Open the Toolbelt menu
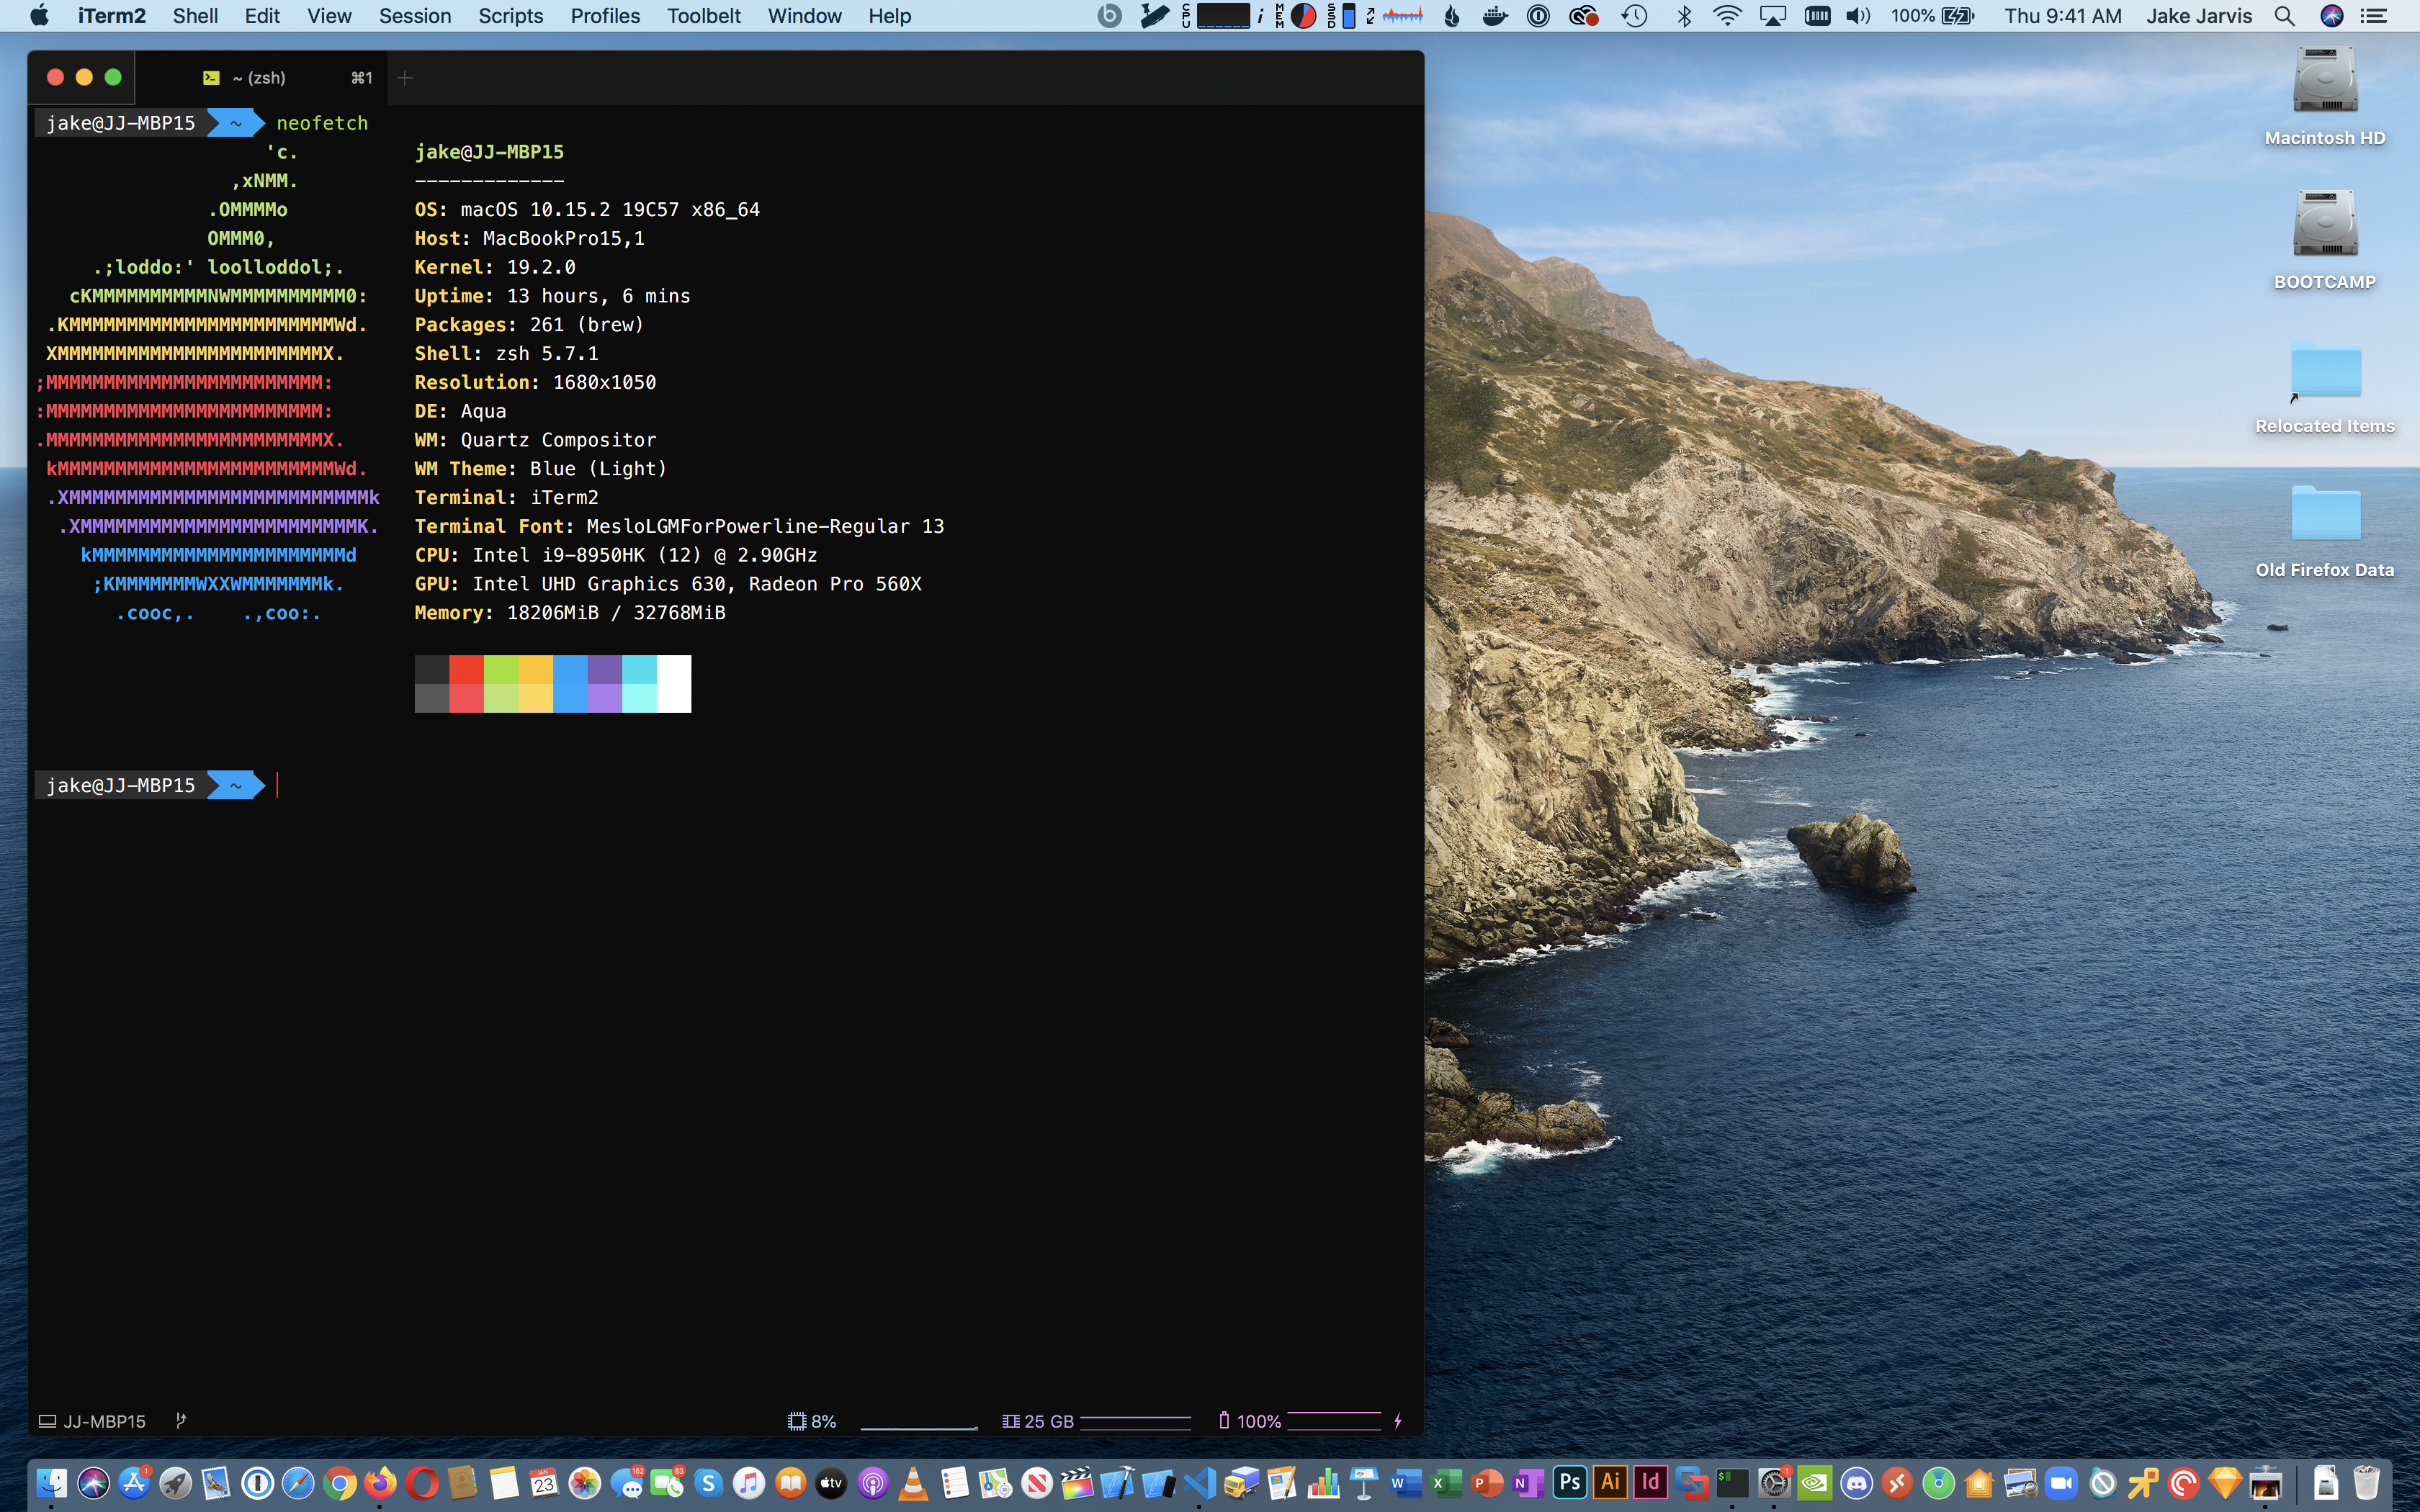This screenshot has width=2420, height=1512. [704, 16]
